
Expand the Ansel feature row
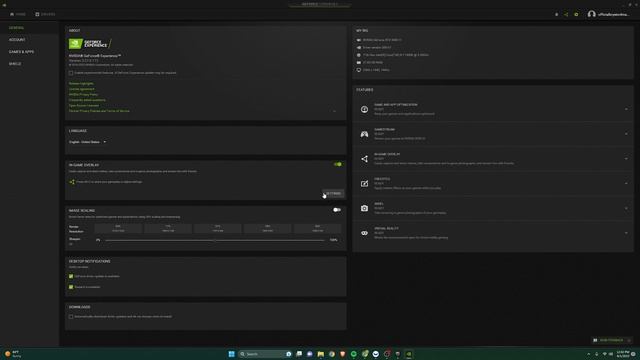click(x=626, y=208)
